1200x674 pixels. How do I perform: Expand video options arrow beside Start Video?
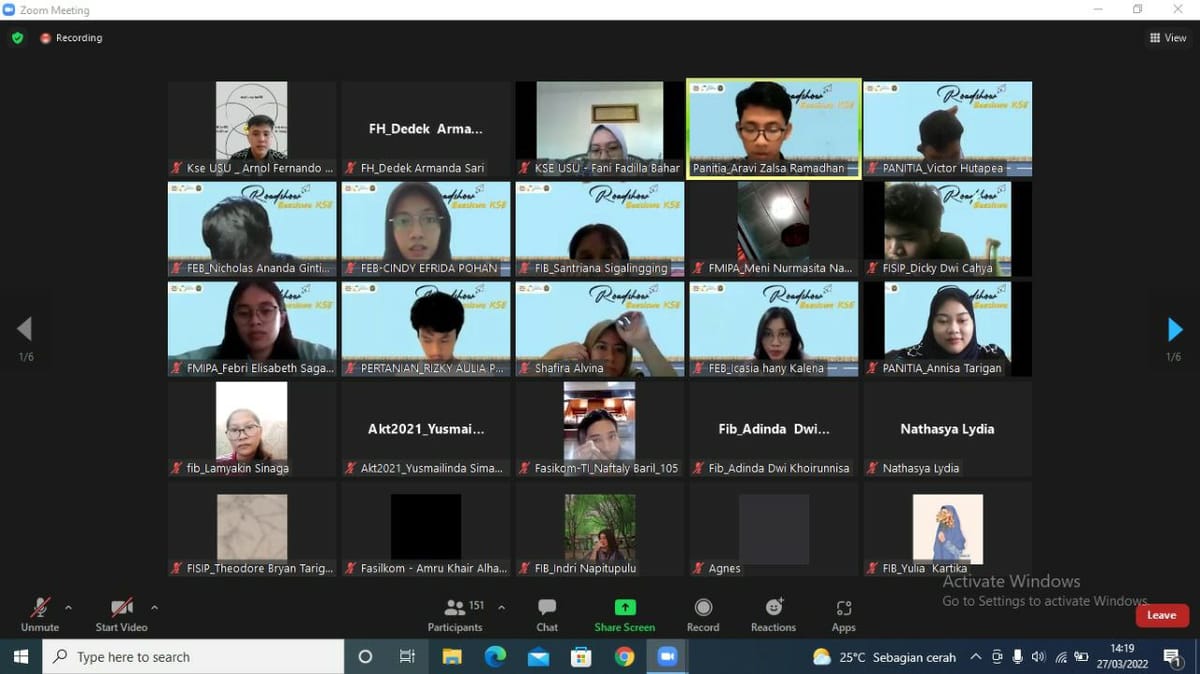[x=154, y=607]
